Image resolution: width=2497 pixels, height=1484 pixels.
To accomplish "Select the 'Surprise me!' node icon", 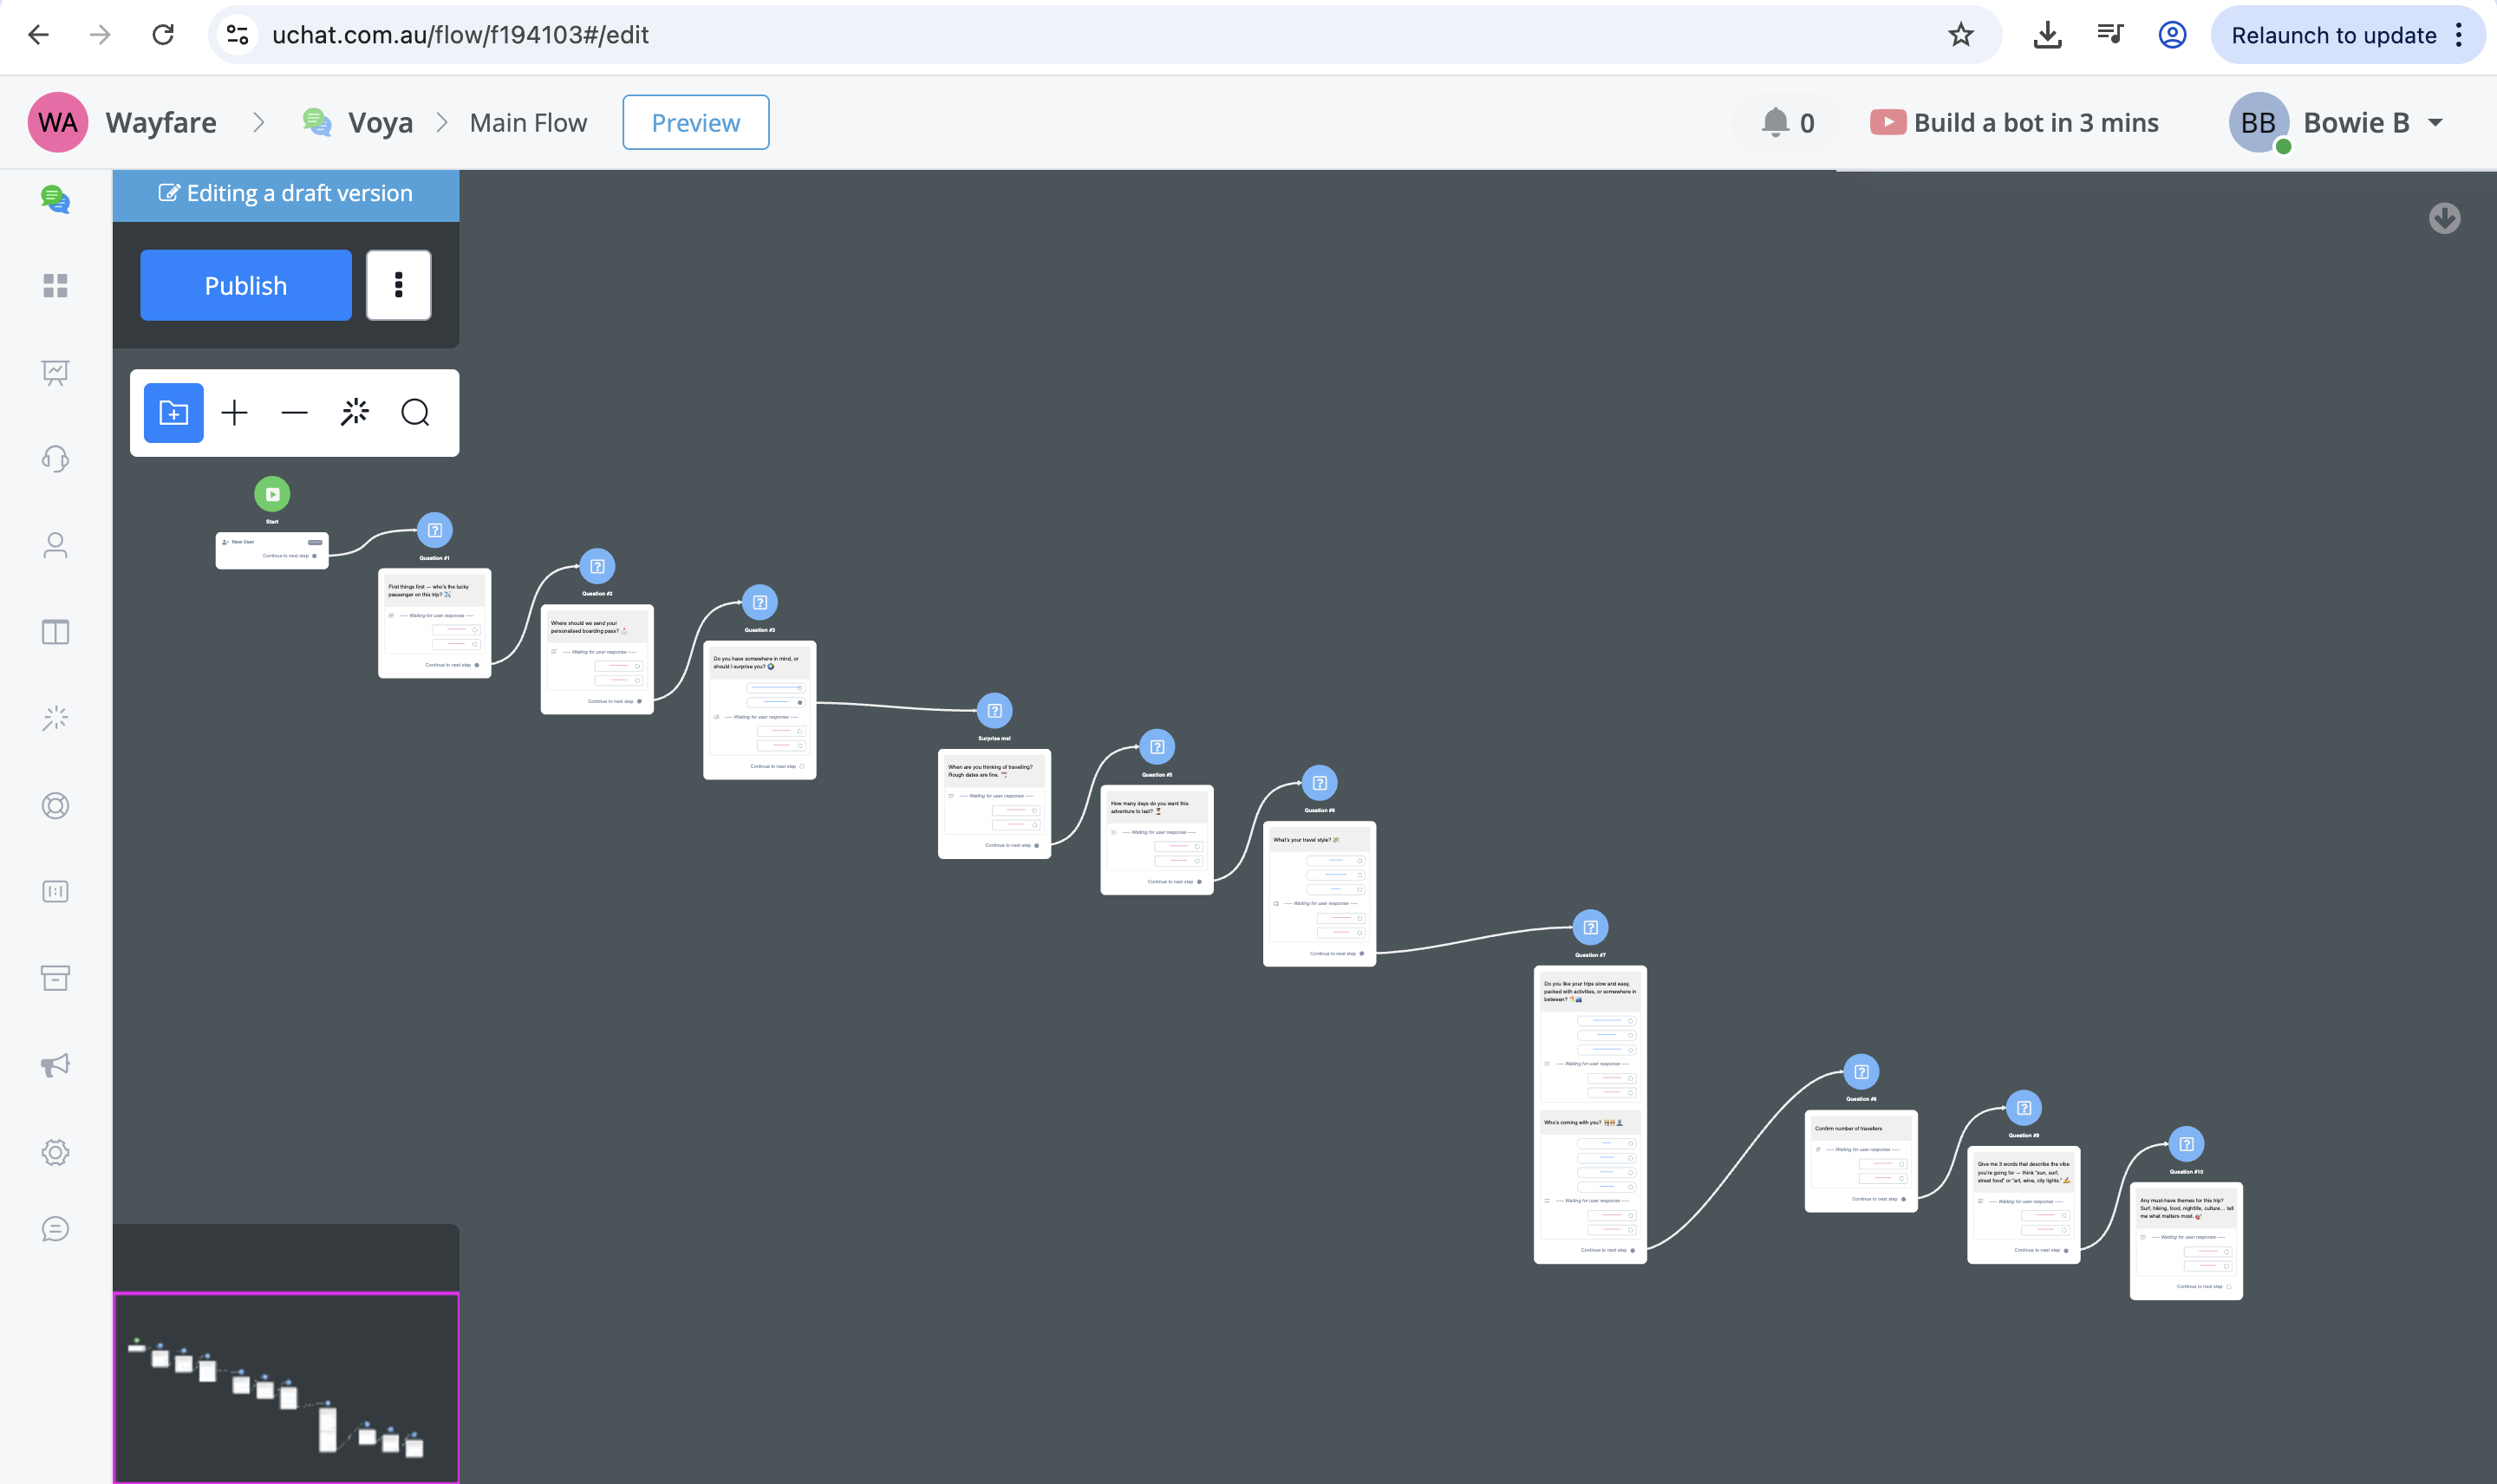I will click(x=994, y=711).
